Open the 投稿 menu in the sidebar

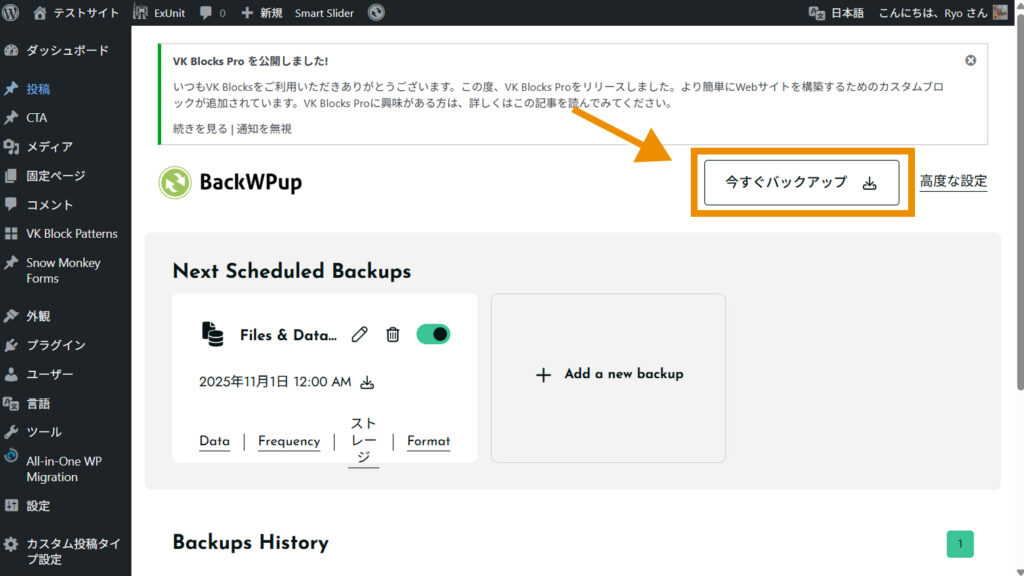point(38,88)
